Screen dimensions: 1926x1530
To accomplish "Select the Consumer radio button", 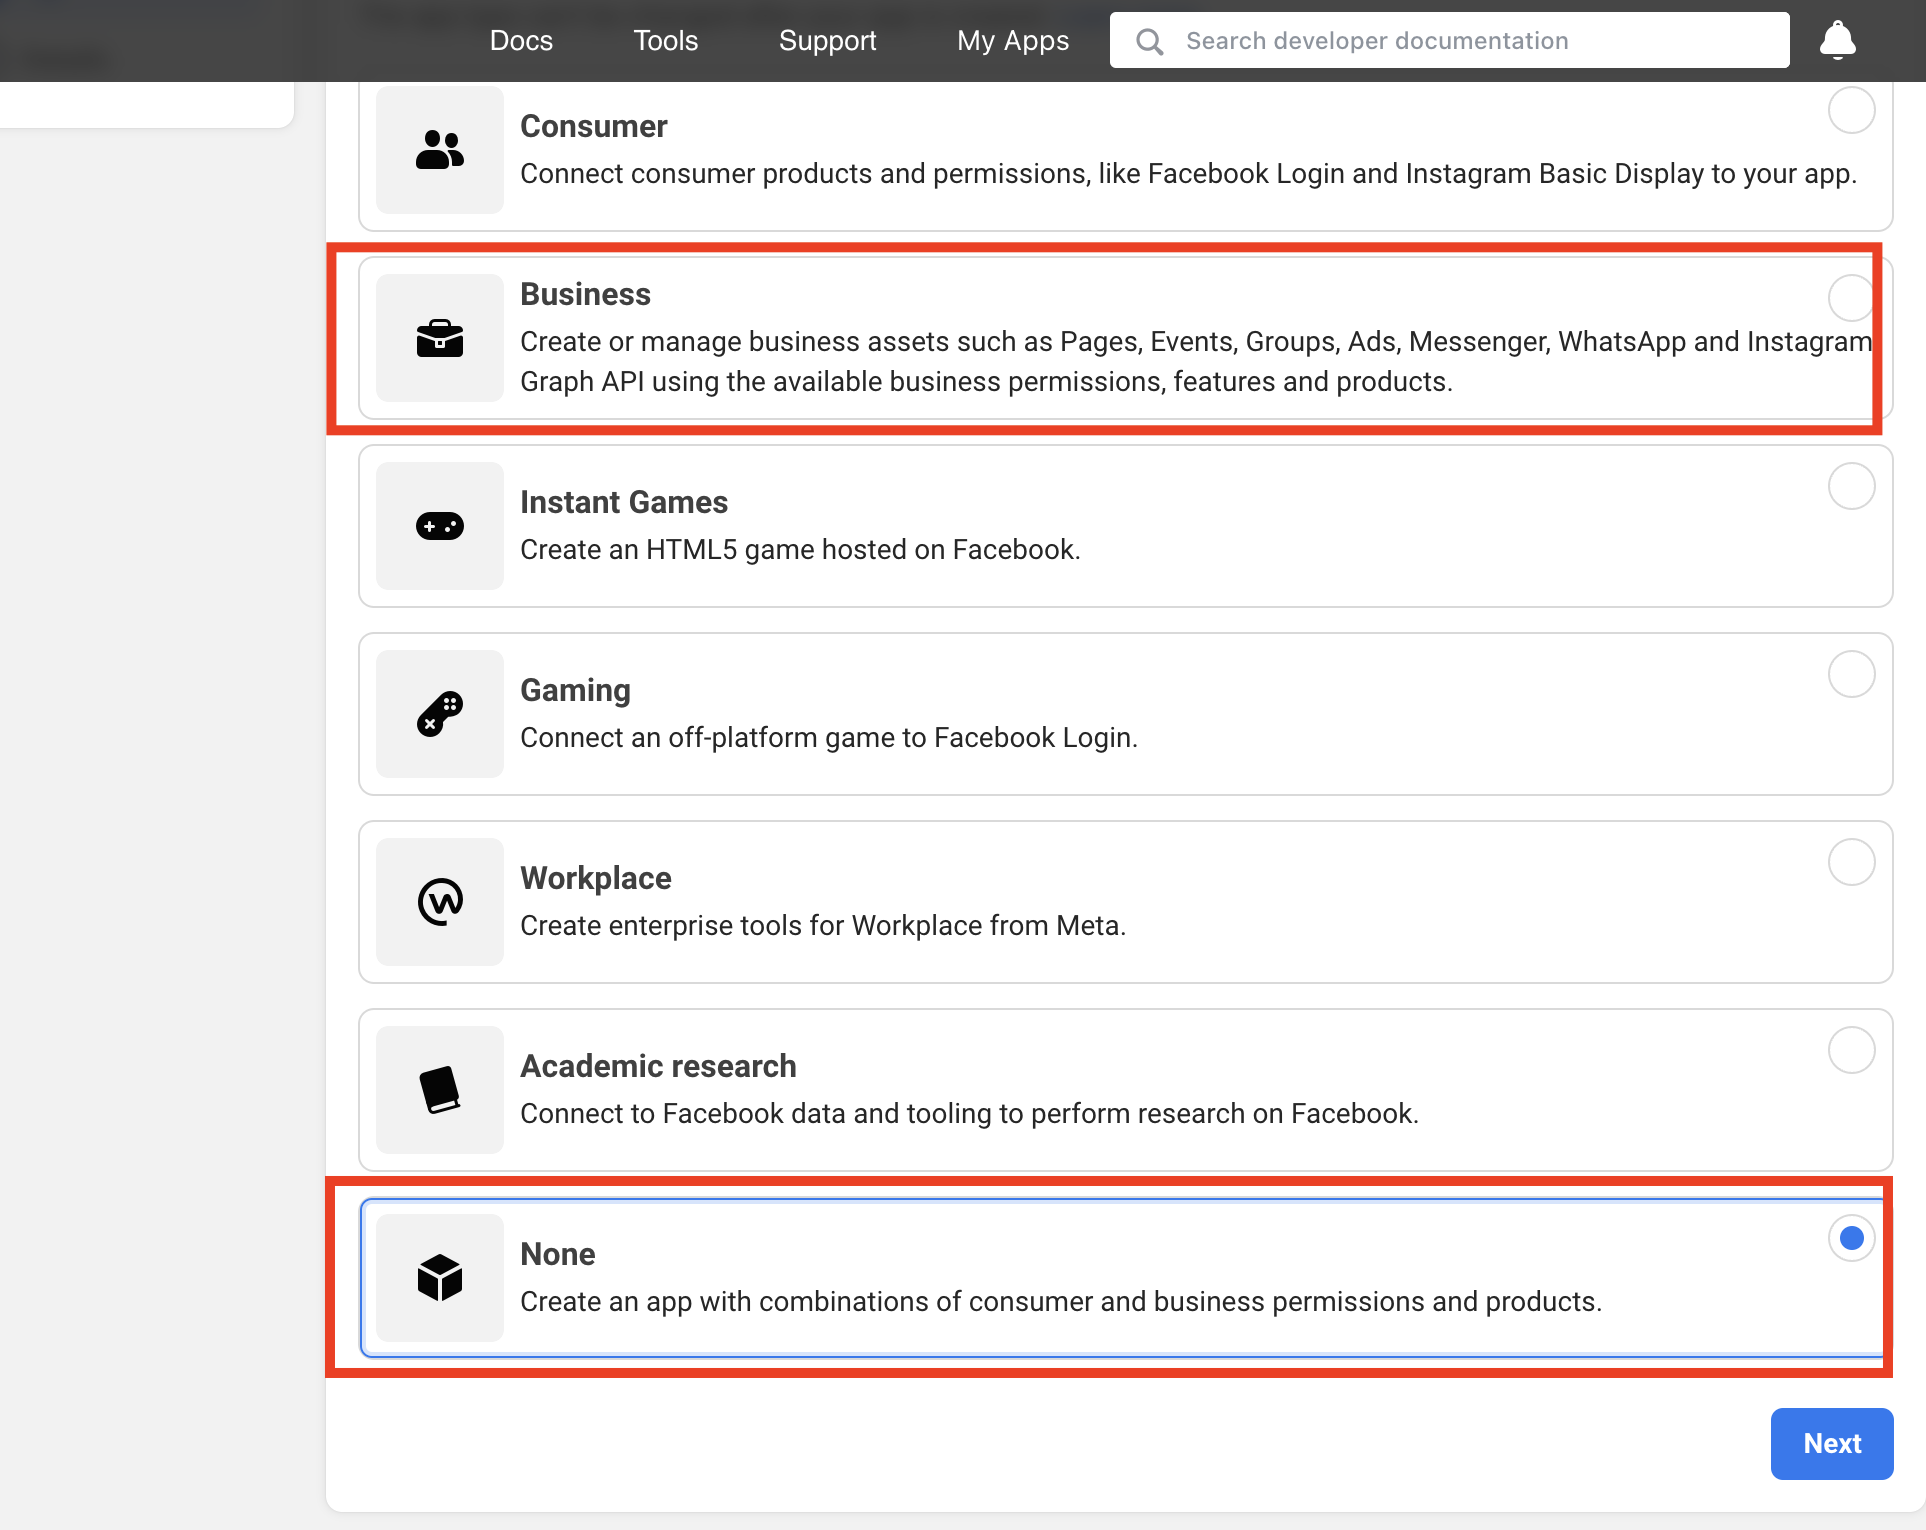I will point(1851,110).
